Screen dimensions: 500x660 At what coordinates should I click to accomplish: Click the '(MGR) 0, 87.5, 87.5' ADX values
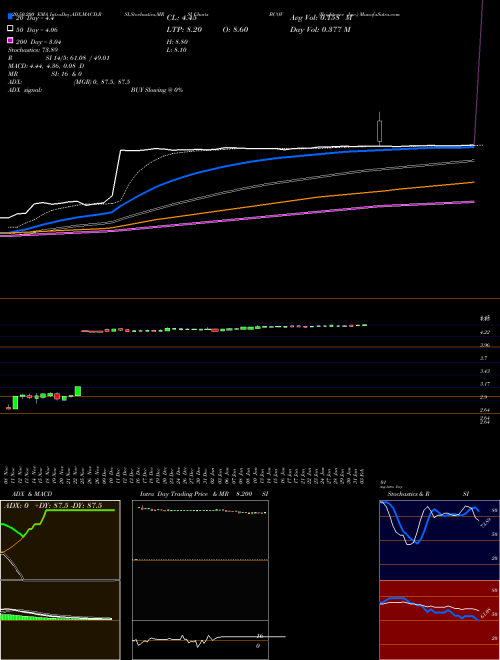(102, 82)
